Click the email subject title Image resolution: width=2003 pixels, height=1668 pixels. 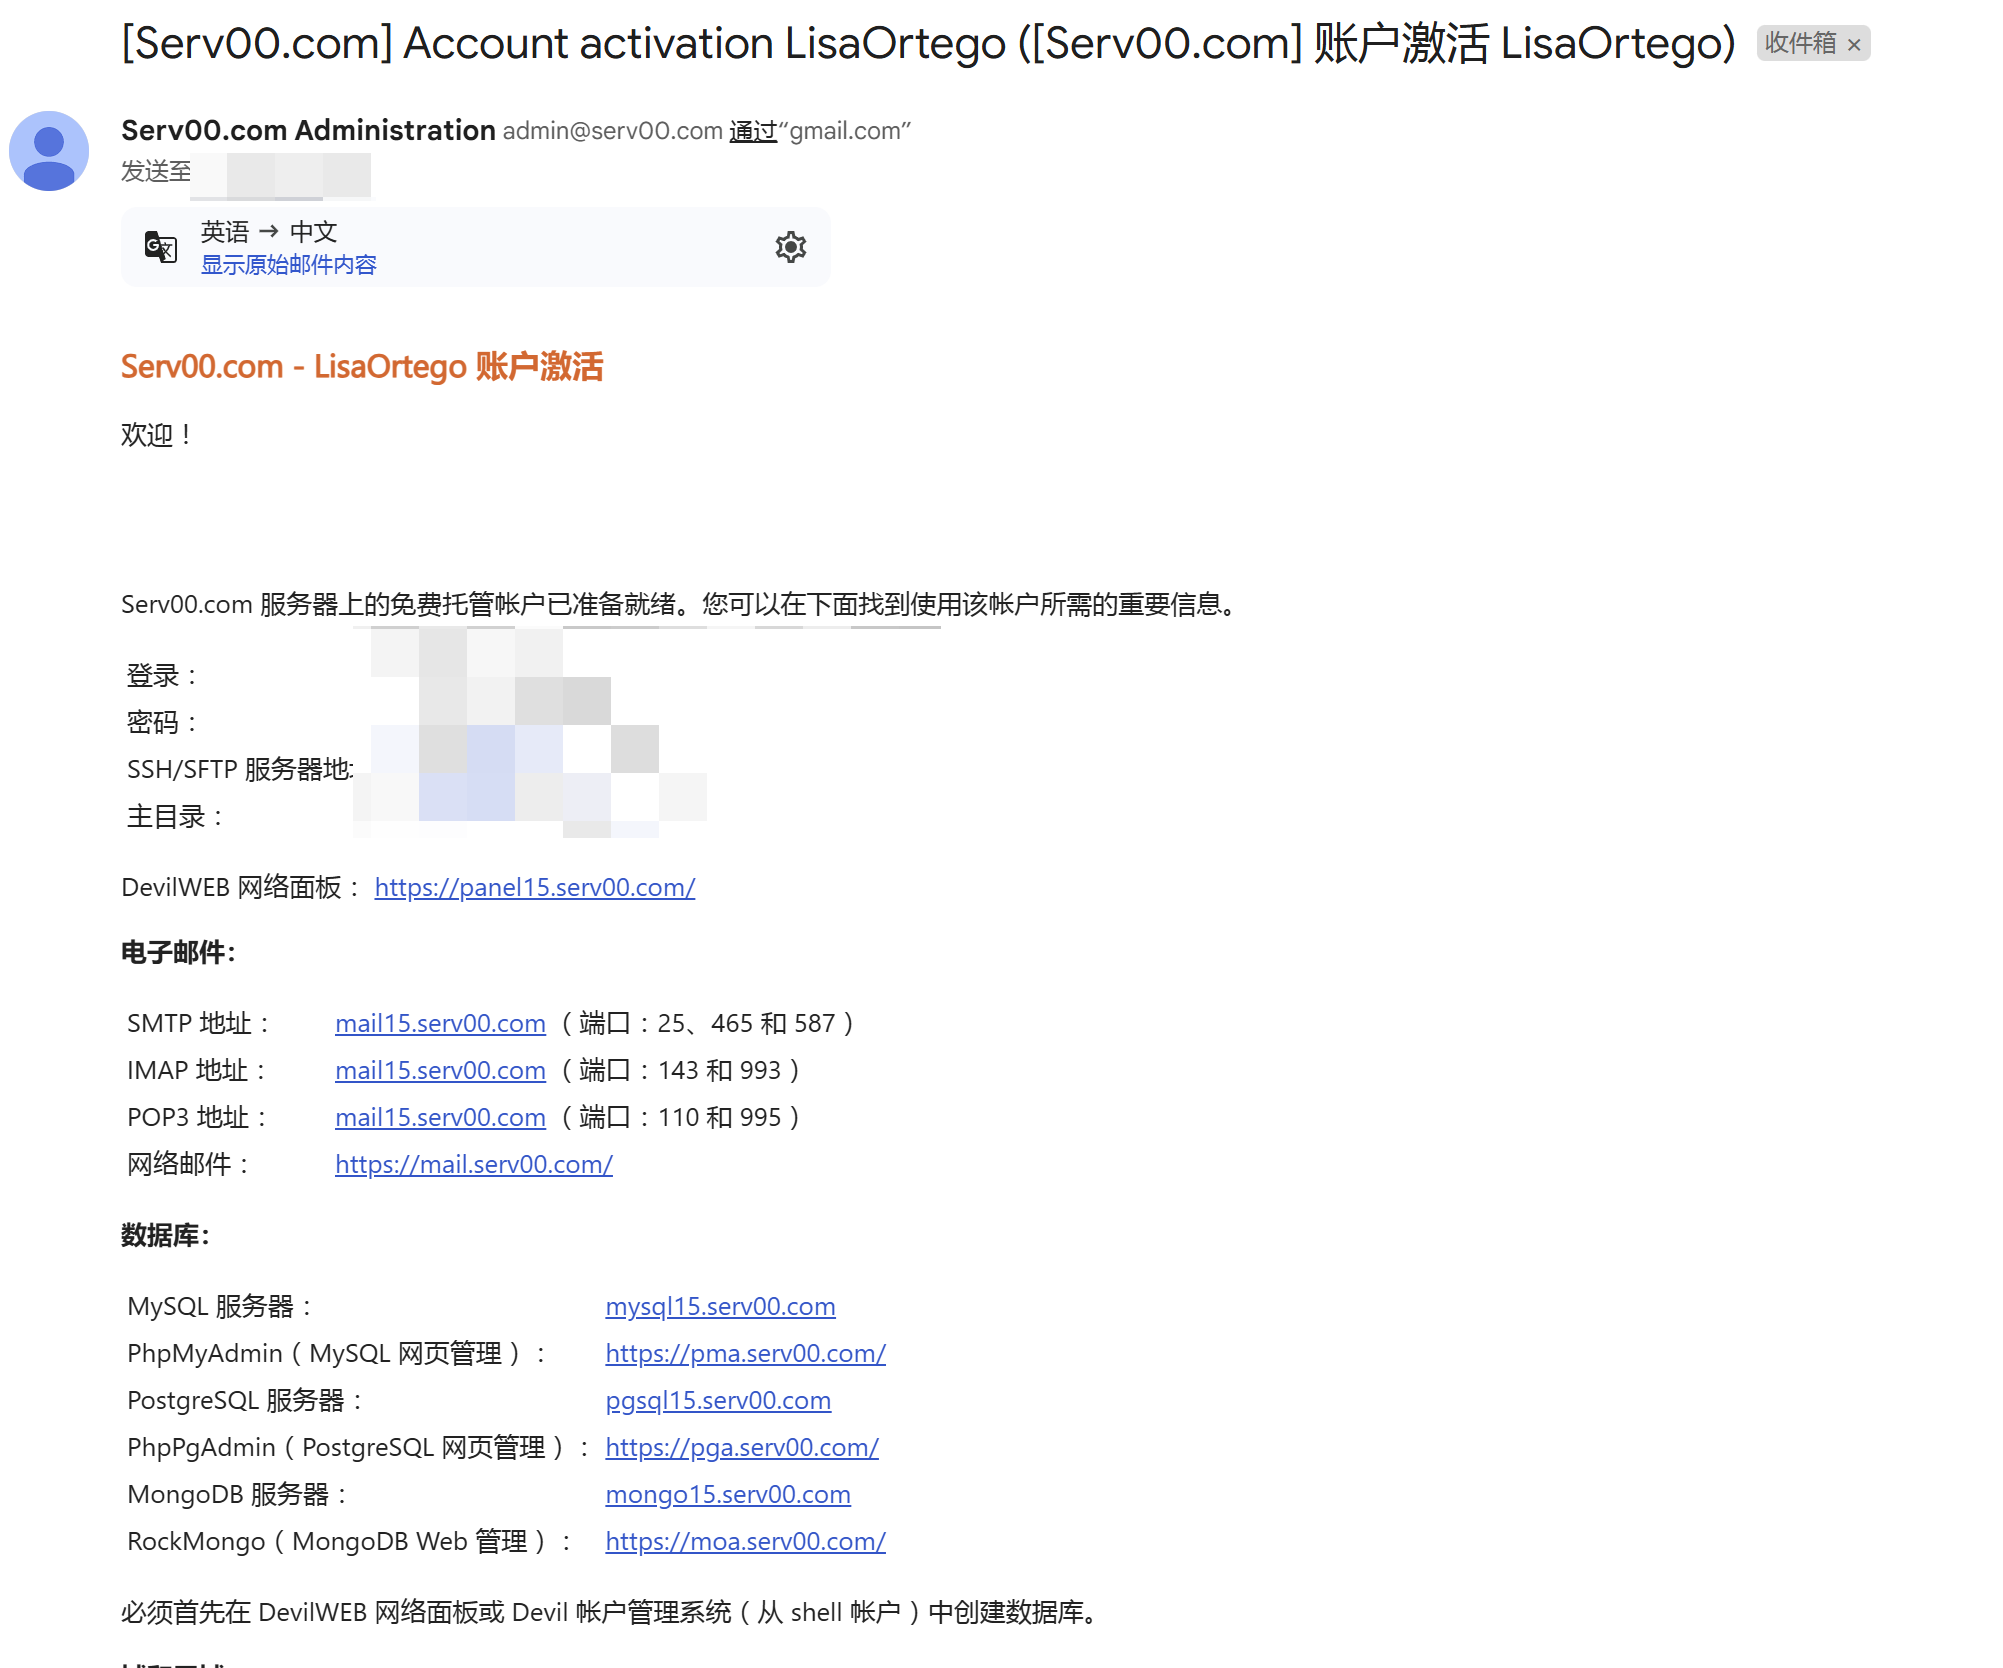click(929, 43)
